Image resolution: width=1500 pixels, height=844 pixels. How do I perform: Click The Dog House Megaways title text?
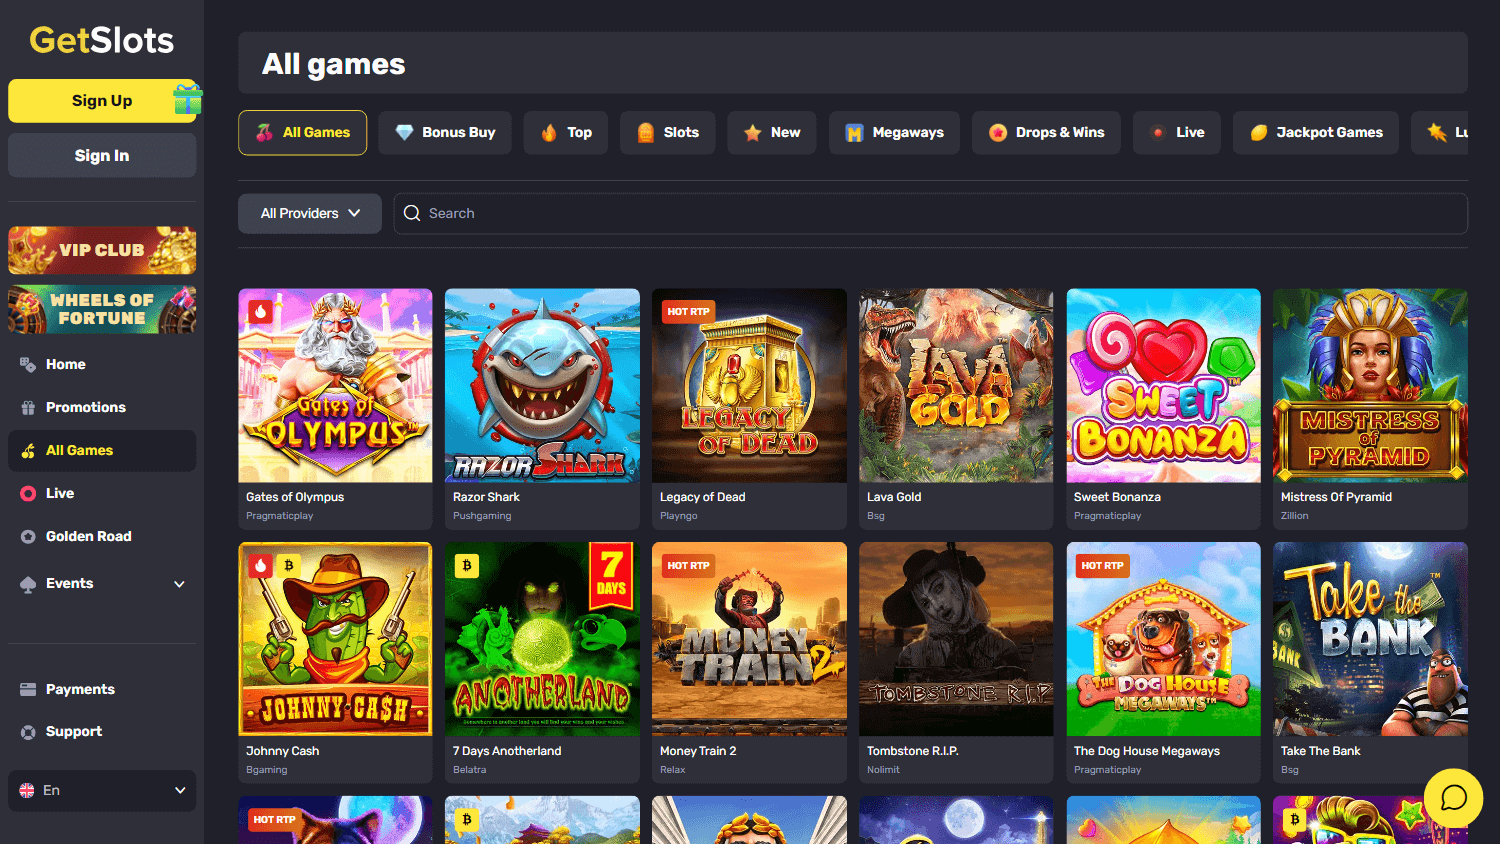point(1147,751)
